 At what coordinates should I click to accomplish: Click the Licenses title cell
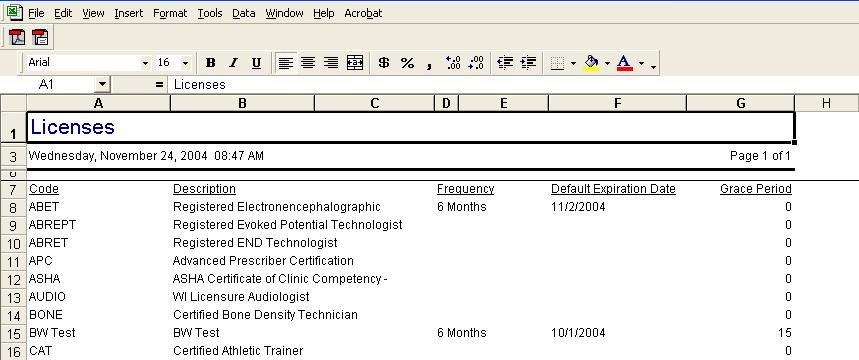(x=410, y=127)
